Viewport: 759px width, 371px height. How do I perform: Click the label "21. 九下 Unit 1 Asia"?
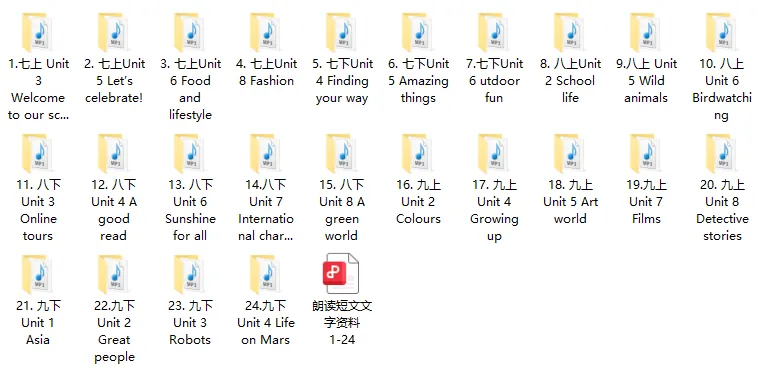(x=38, y=323)
